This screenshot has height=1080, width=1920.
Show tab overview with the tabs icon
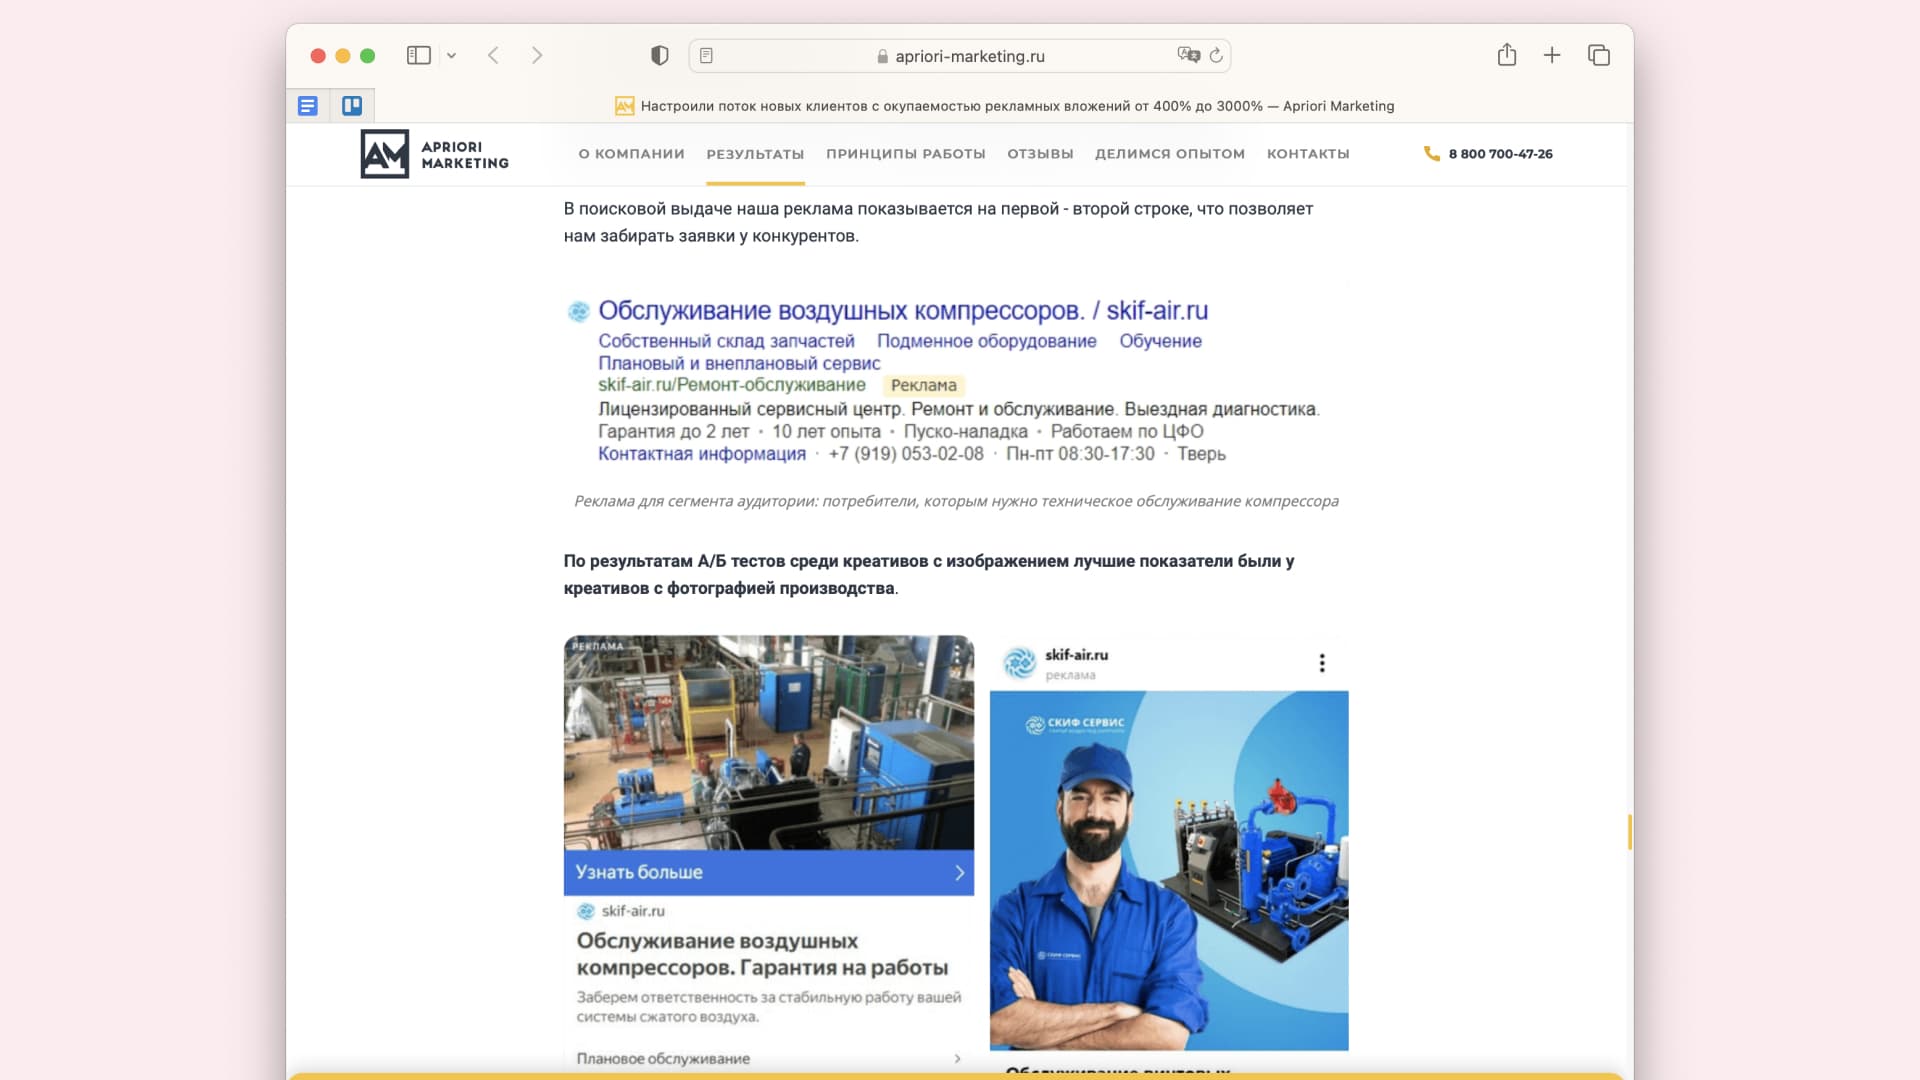[1598, 56]
